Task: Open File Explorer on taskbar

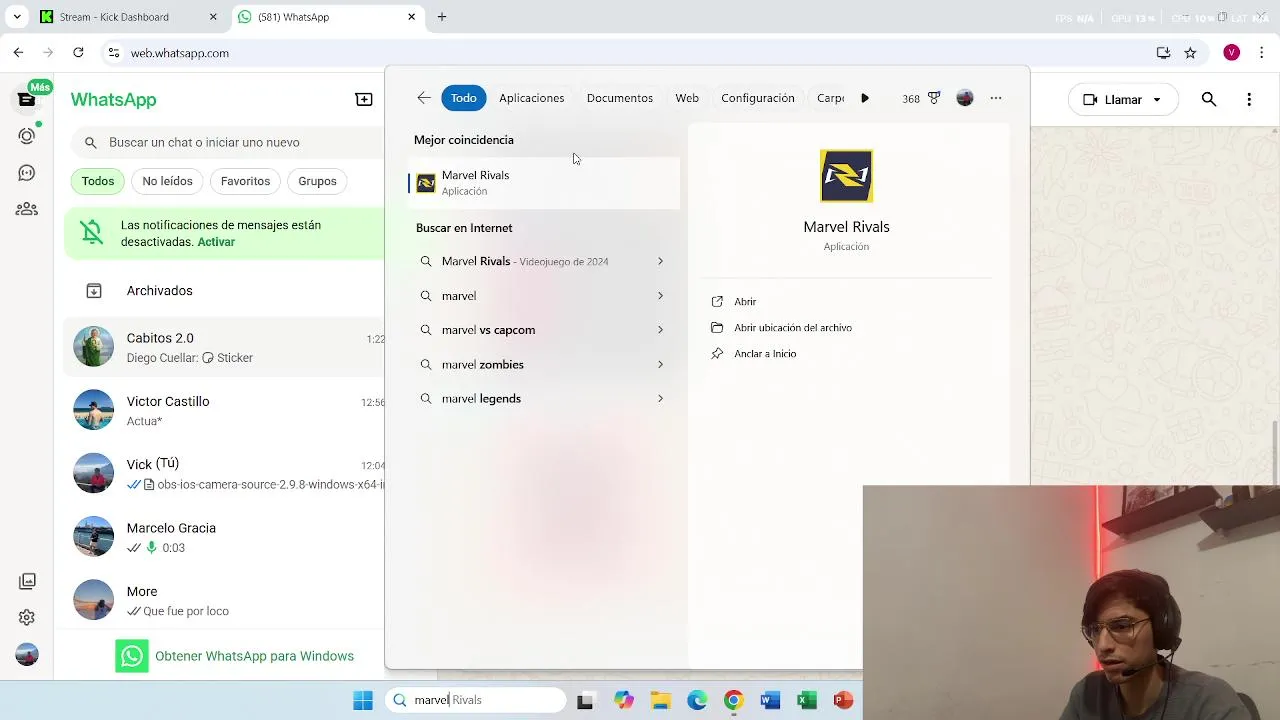Action: [x=660, y=700]
